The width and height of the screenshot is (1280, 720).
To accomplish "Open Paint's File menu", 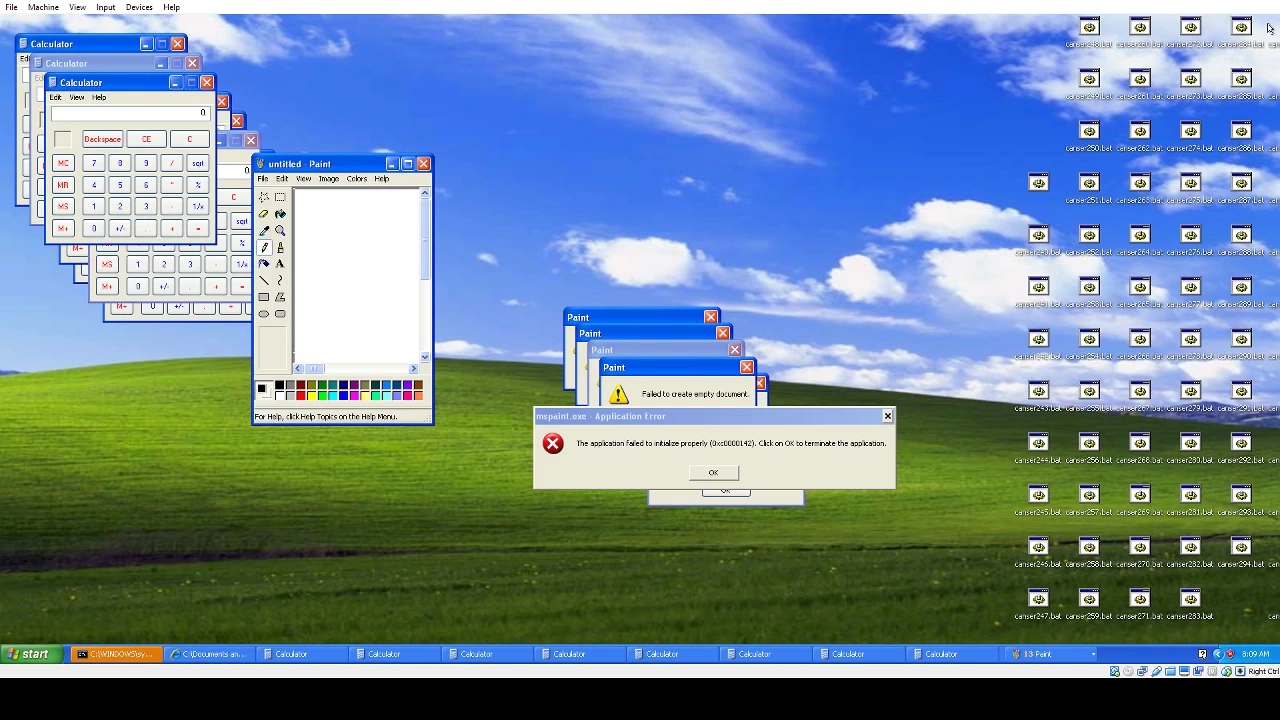I will click(x=263, y=179).
